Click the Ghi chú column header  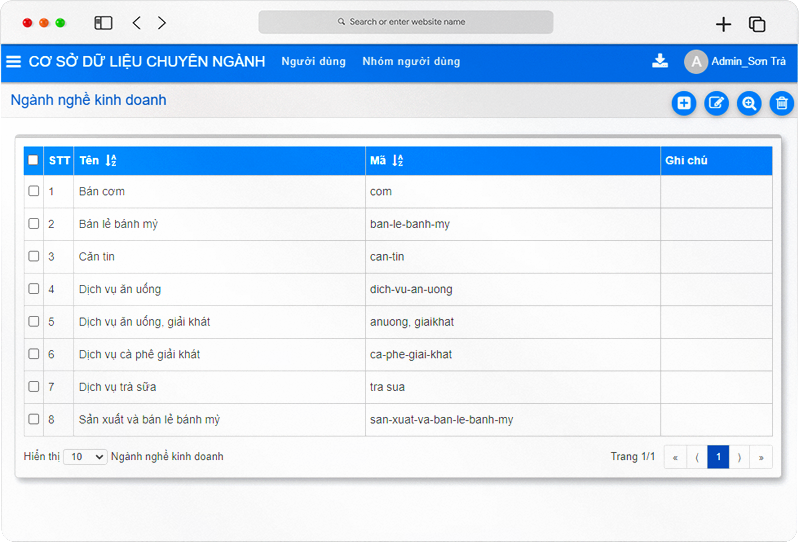716,161
